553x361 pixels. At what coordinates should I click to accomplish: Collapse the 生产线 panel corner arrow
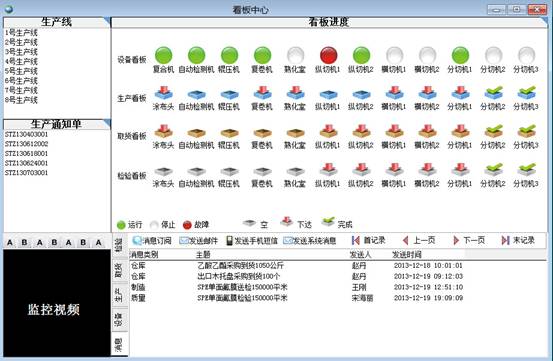(107, 21)
